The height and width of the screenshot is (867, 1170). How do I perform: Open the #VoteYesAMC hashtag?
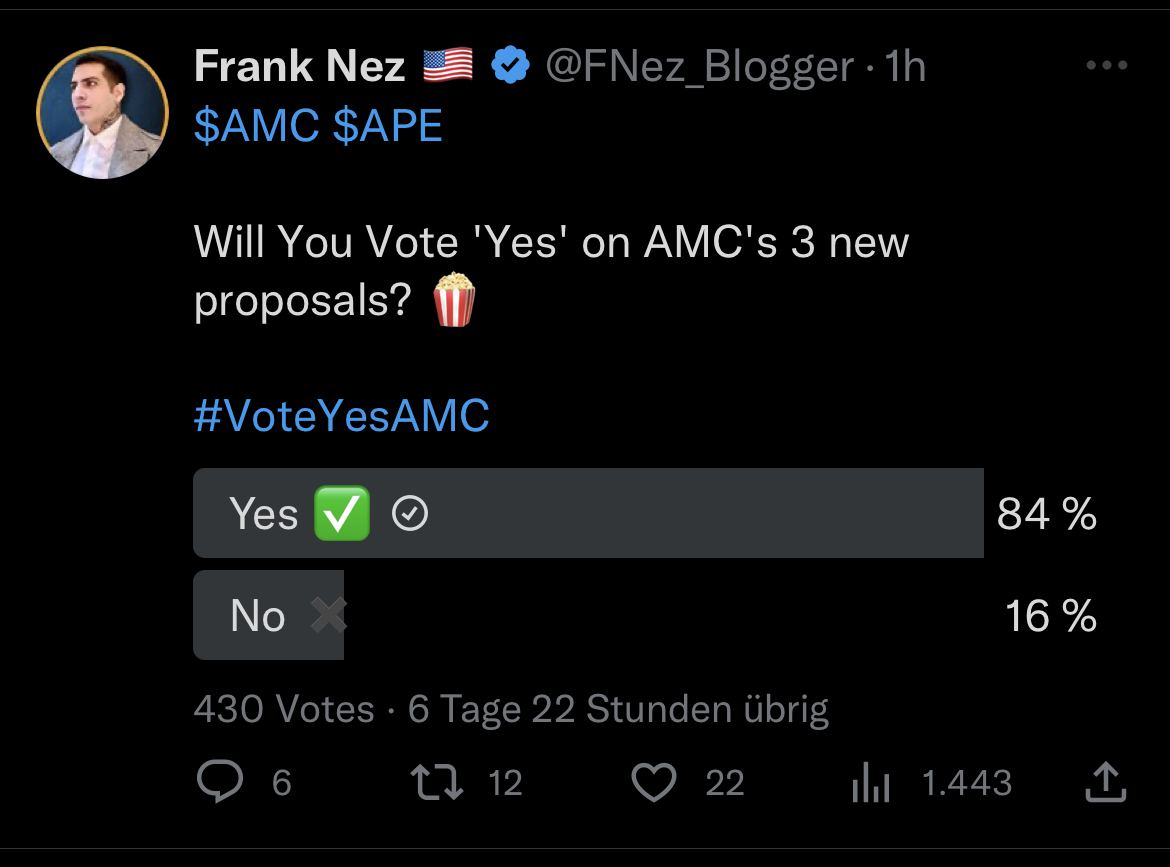[x=341, y=415]
